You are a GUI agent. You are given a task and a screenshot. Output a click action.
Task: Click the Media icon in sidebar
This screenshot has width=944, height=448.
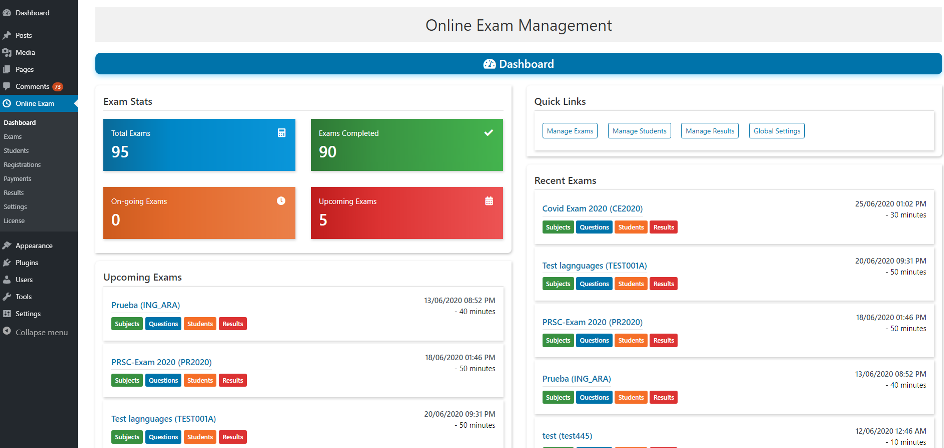tap(8, 52)
